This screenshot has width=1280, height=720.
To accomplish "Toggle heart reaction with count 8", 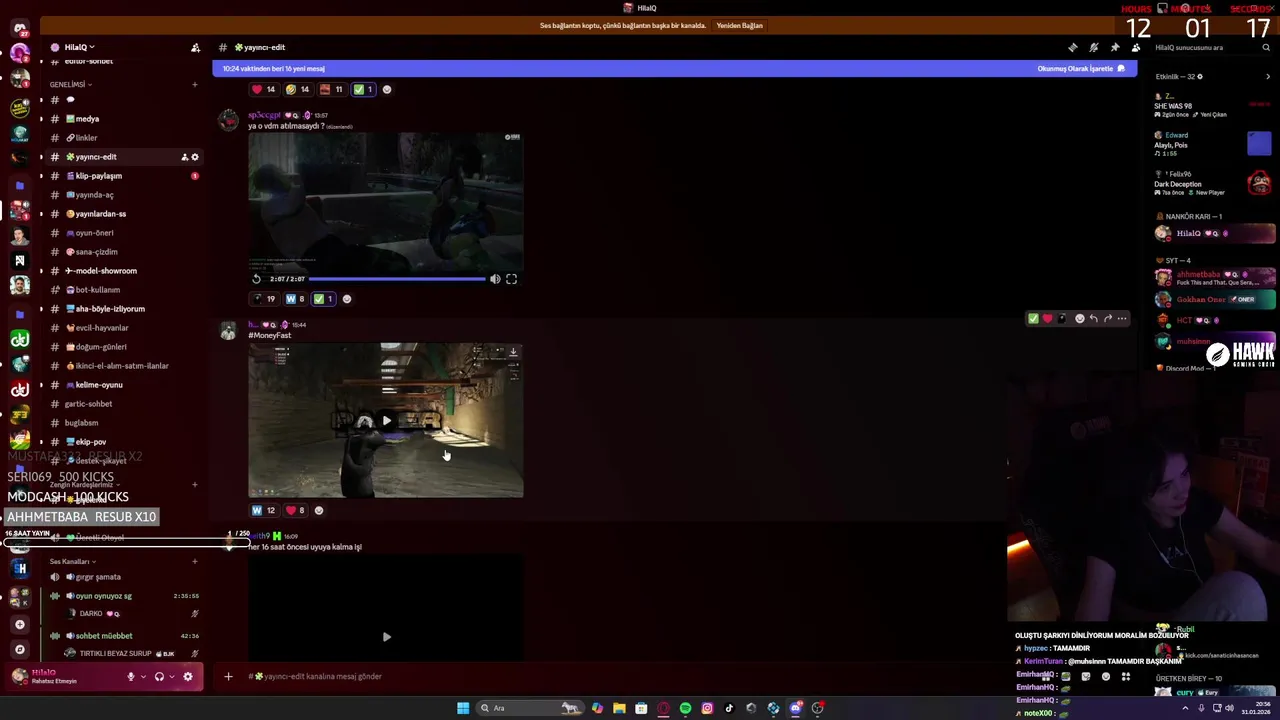I will [x=295, y=510].
